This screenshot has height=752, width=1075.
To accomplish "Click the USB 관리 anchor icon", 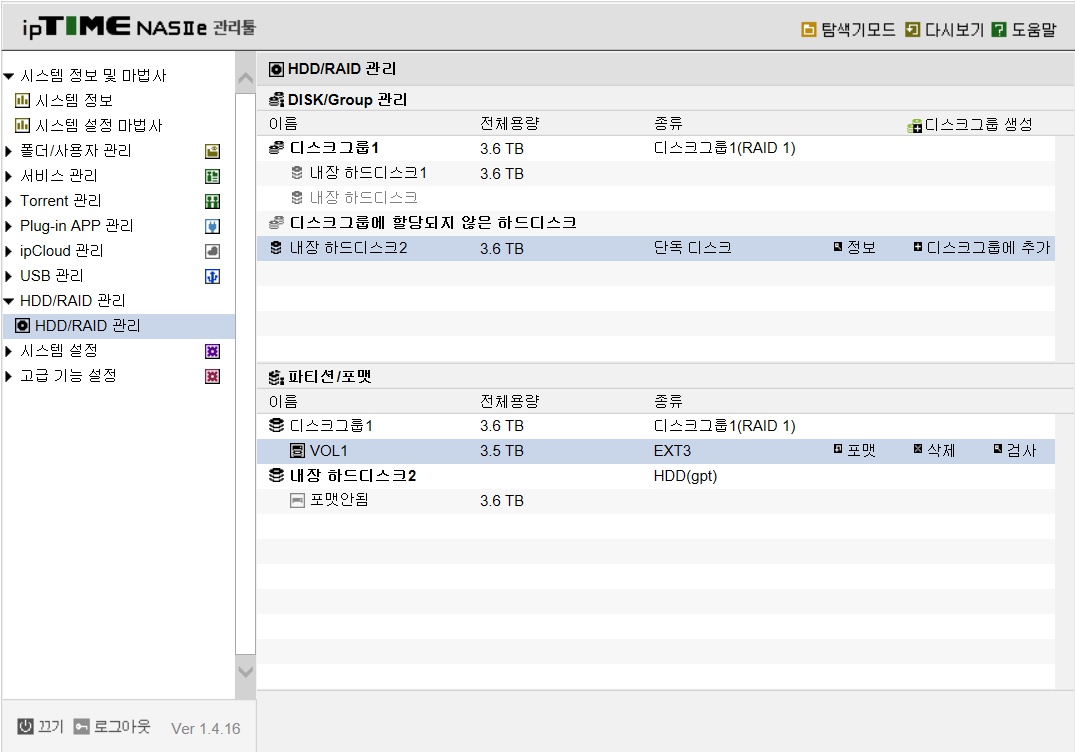I will pyautogui.click(x=213, y=276).
